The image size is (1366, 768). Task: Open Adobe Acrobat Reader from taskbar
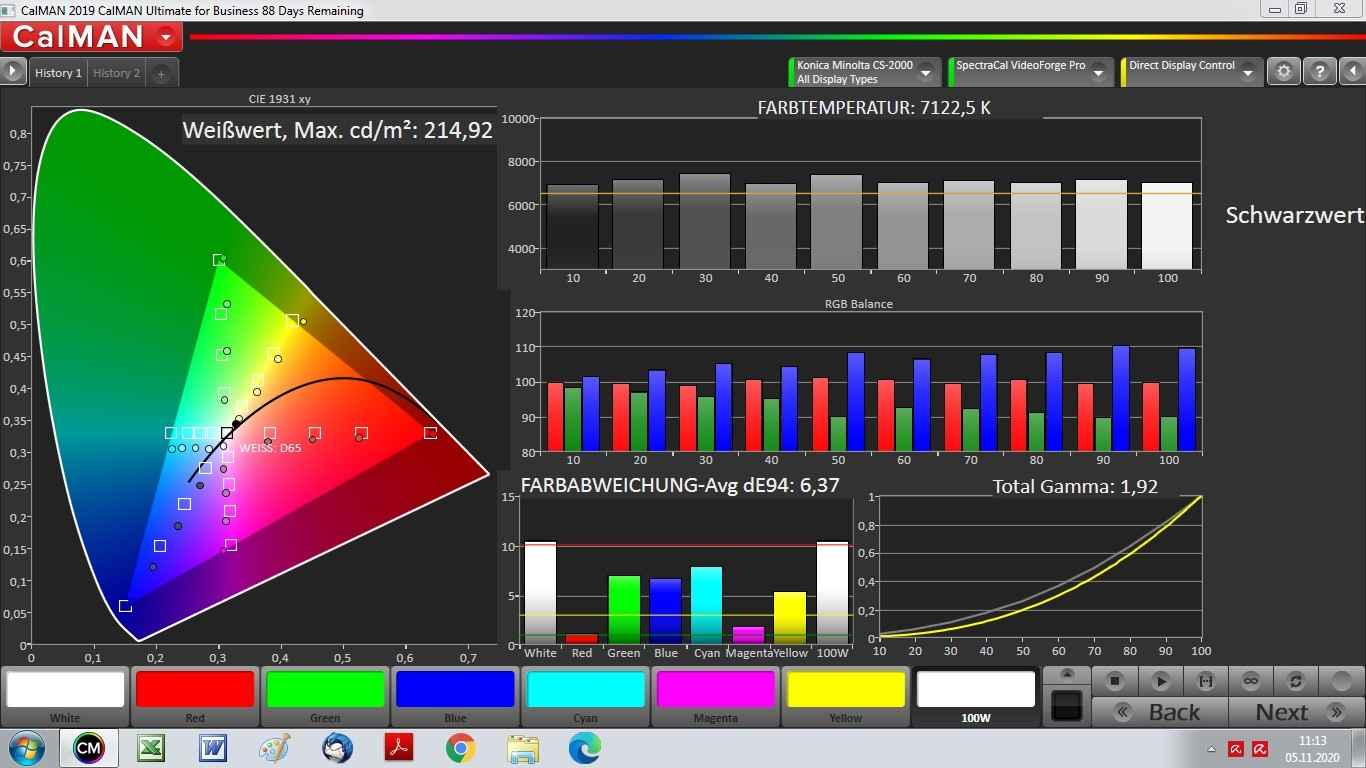(398, 748)
